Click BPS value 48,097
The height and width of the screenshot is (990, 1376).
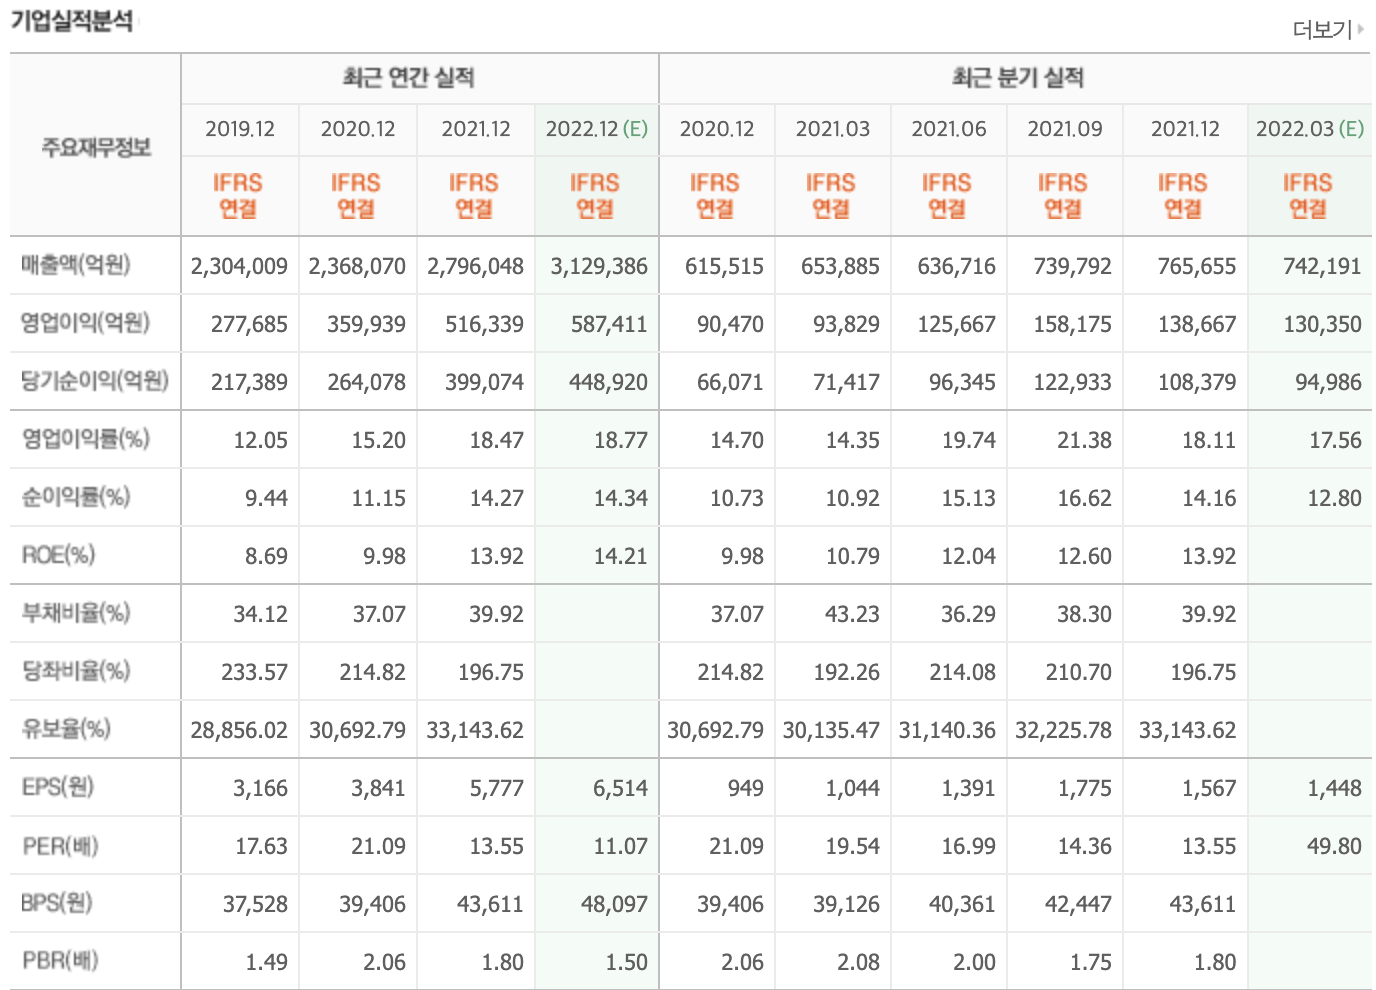pos(614,905)
